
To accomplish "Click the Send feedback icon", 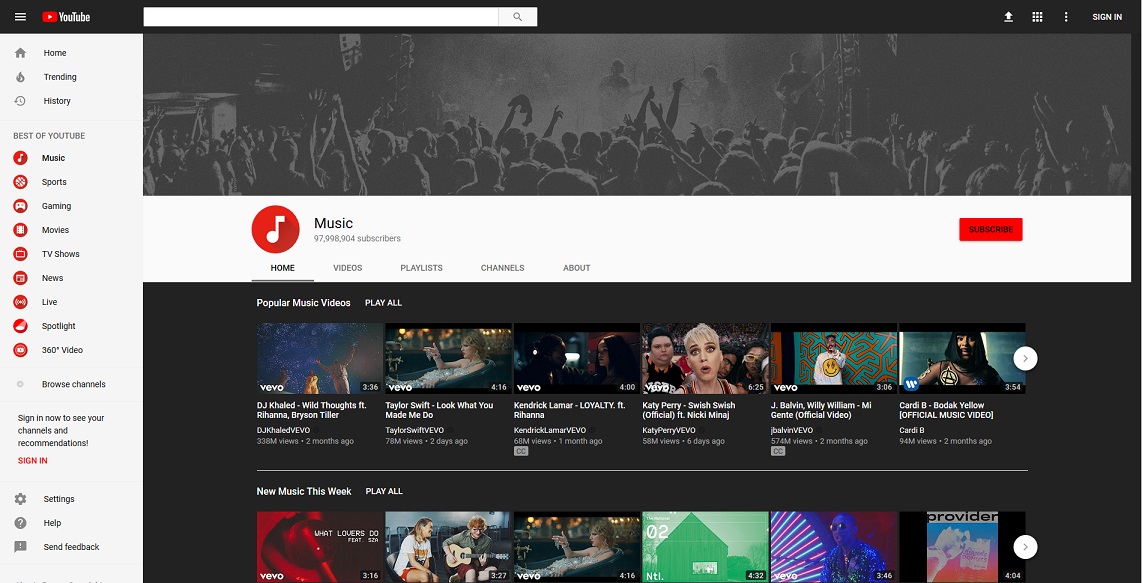I will pos(20,547).
